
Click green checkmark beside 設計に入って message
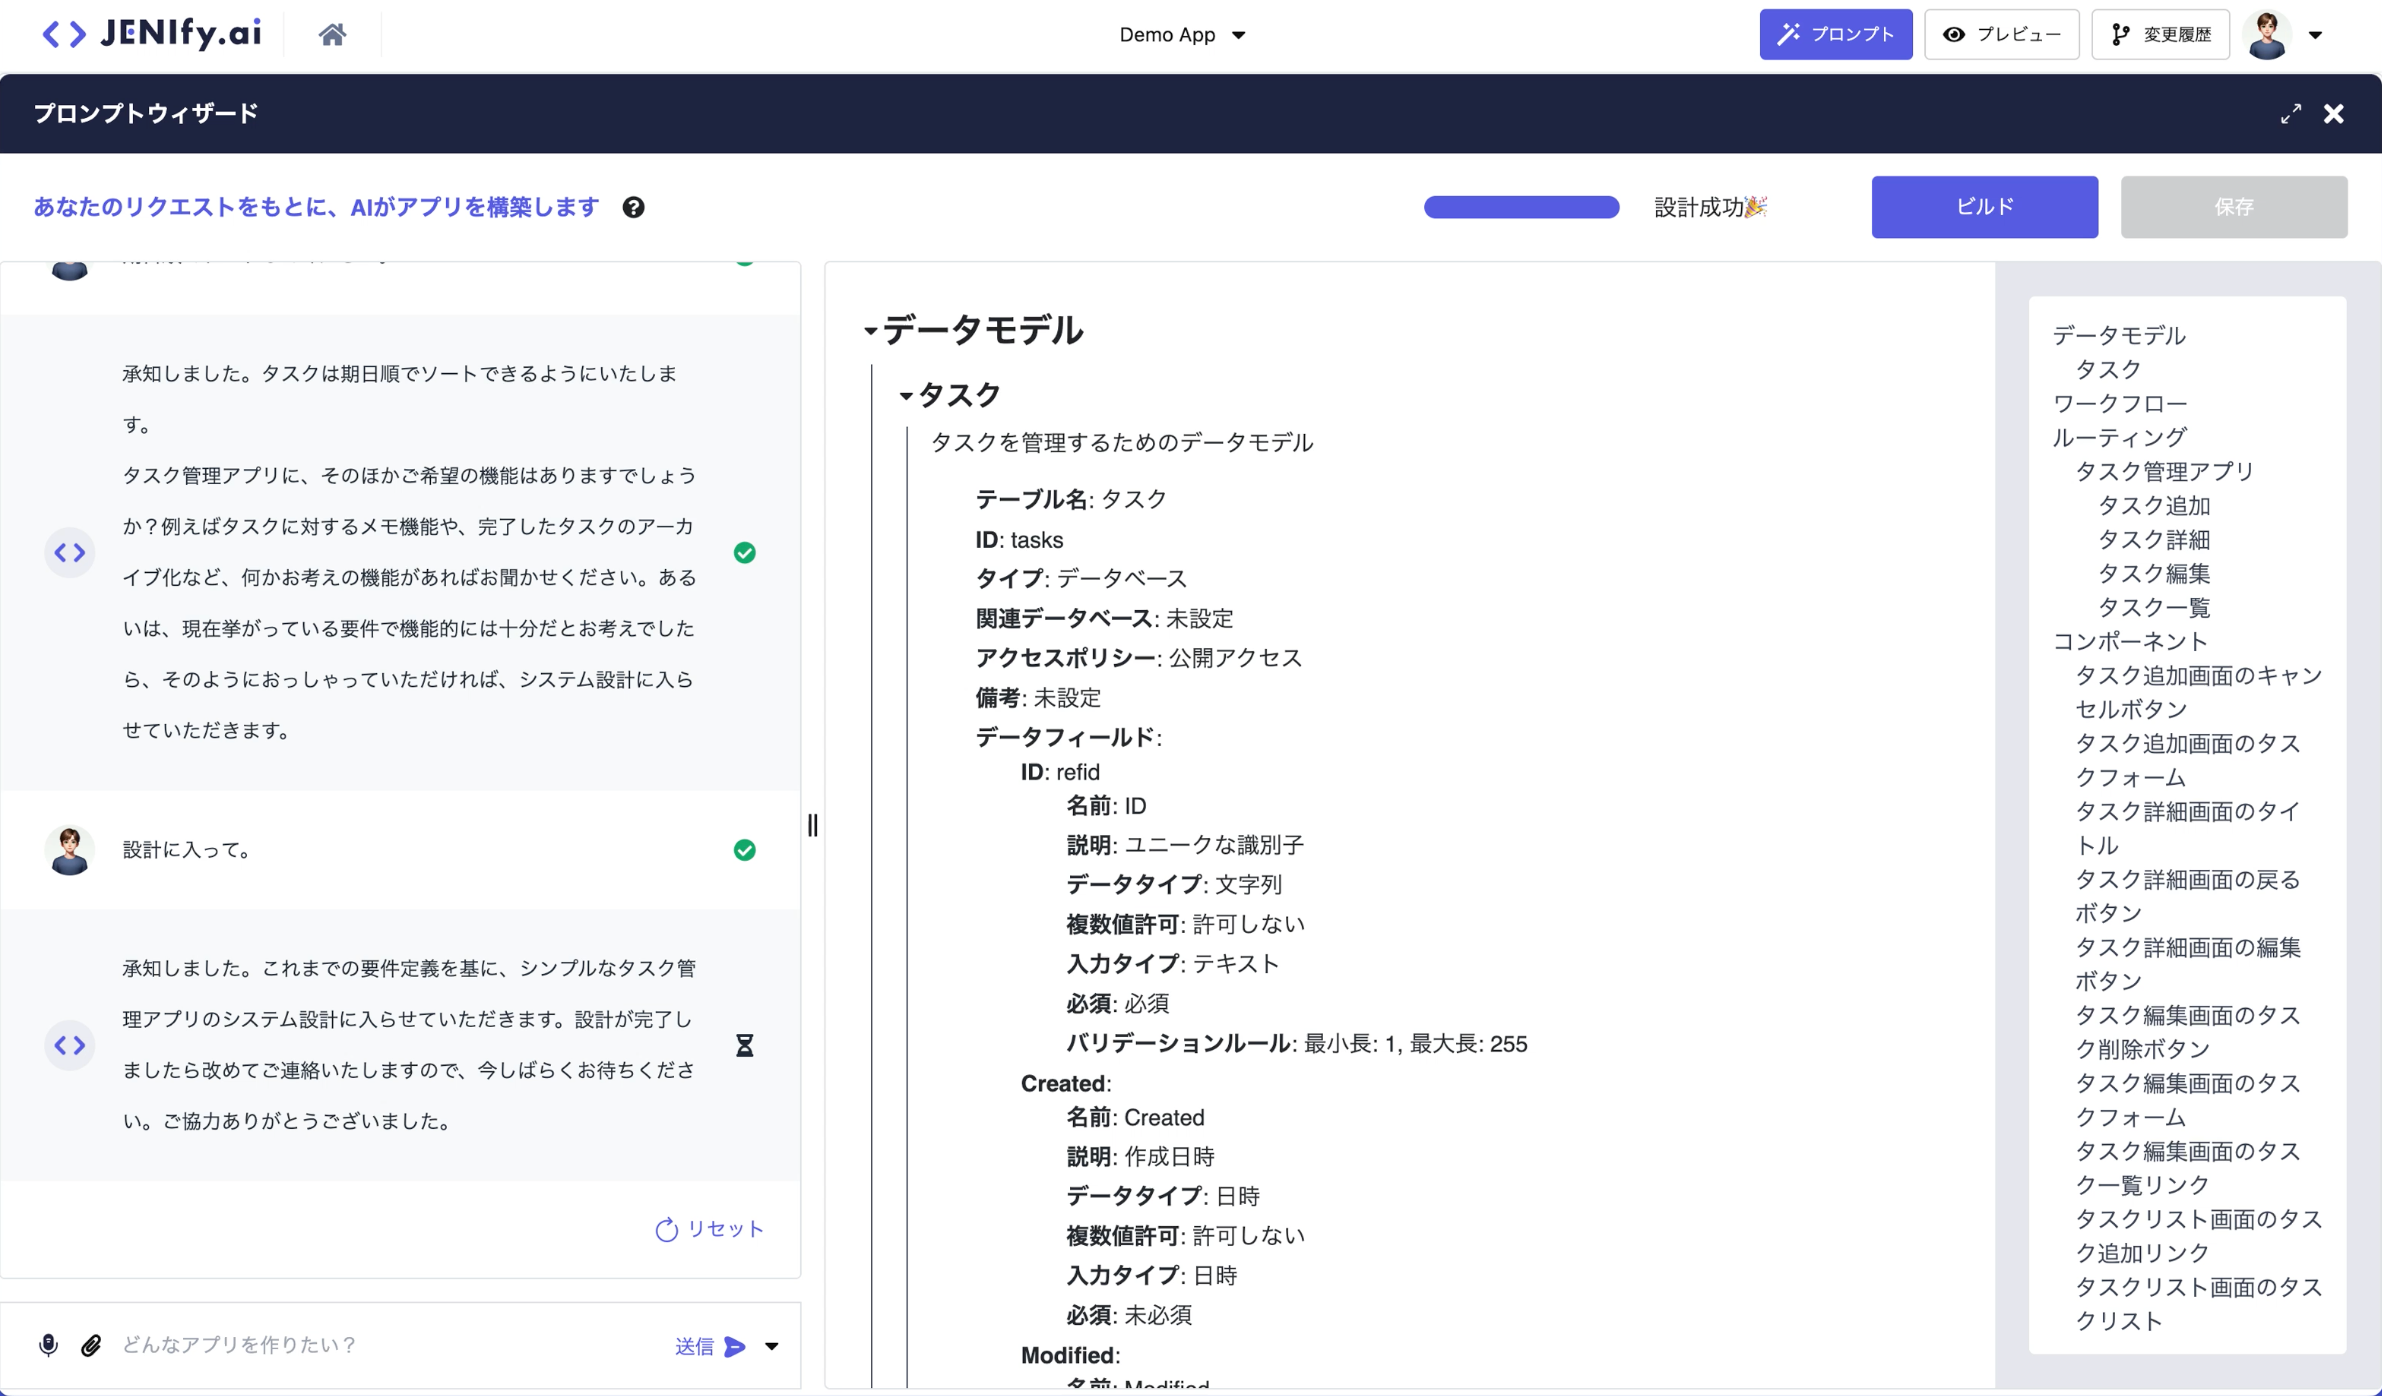pos(745,849)
